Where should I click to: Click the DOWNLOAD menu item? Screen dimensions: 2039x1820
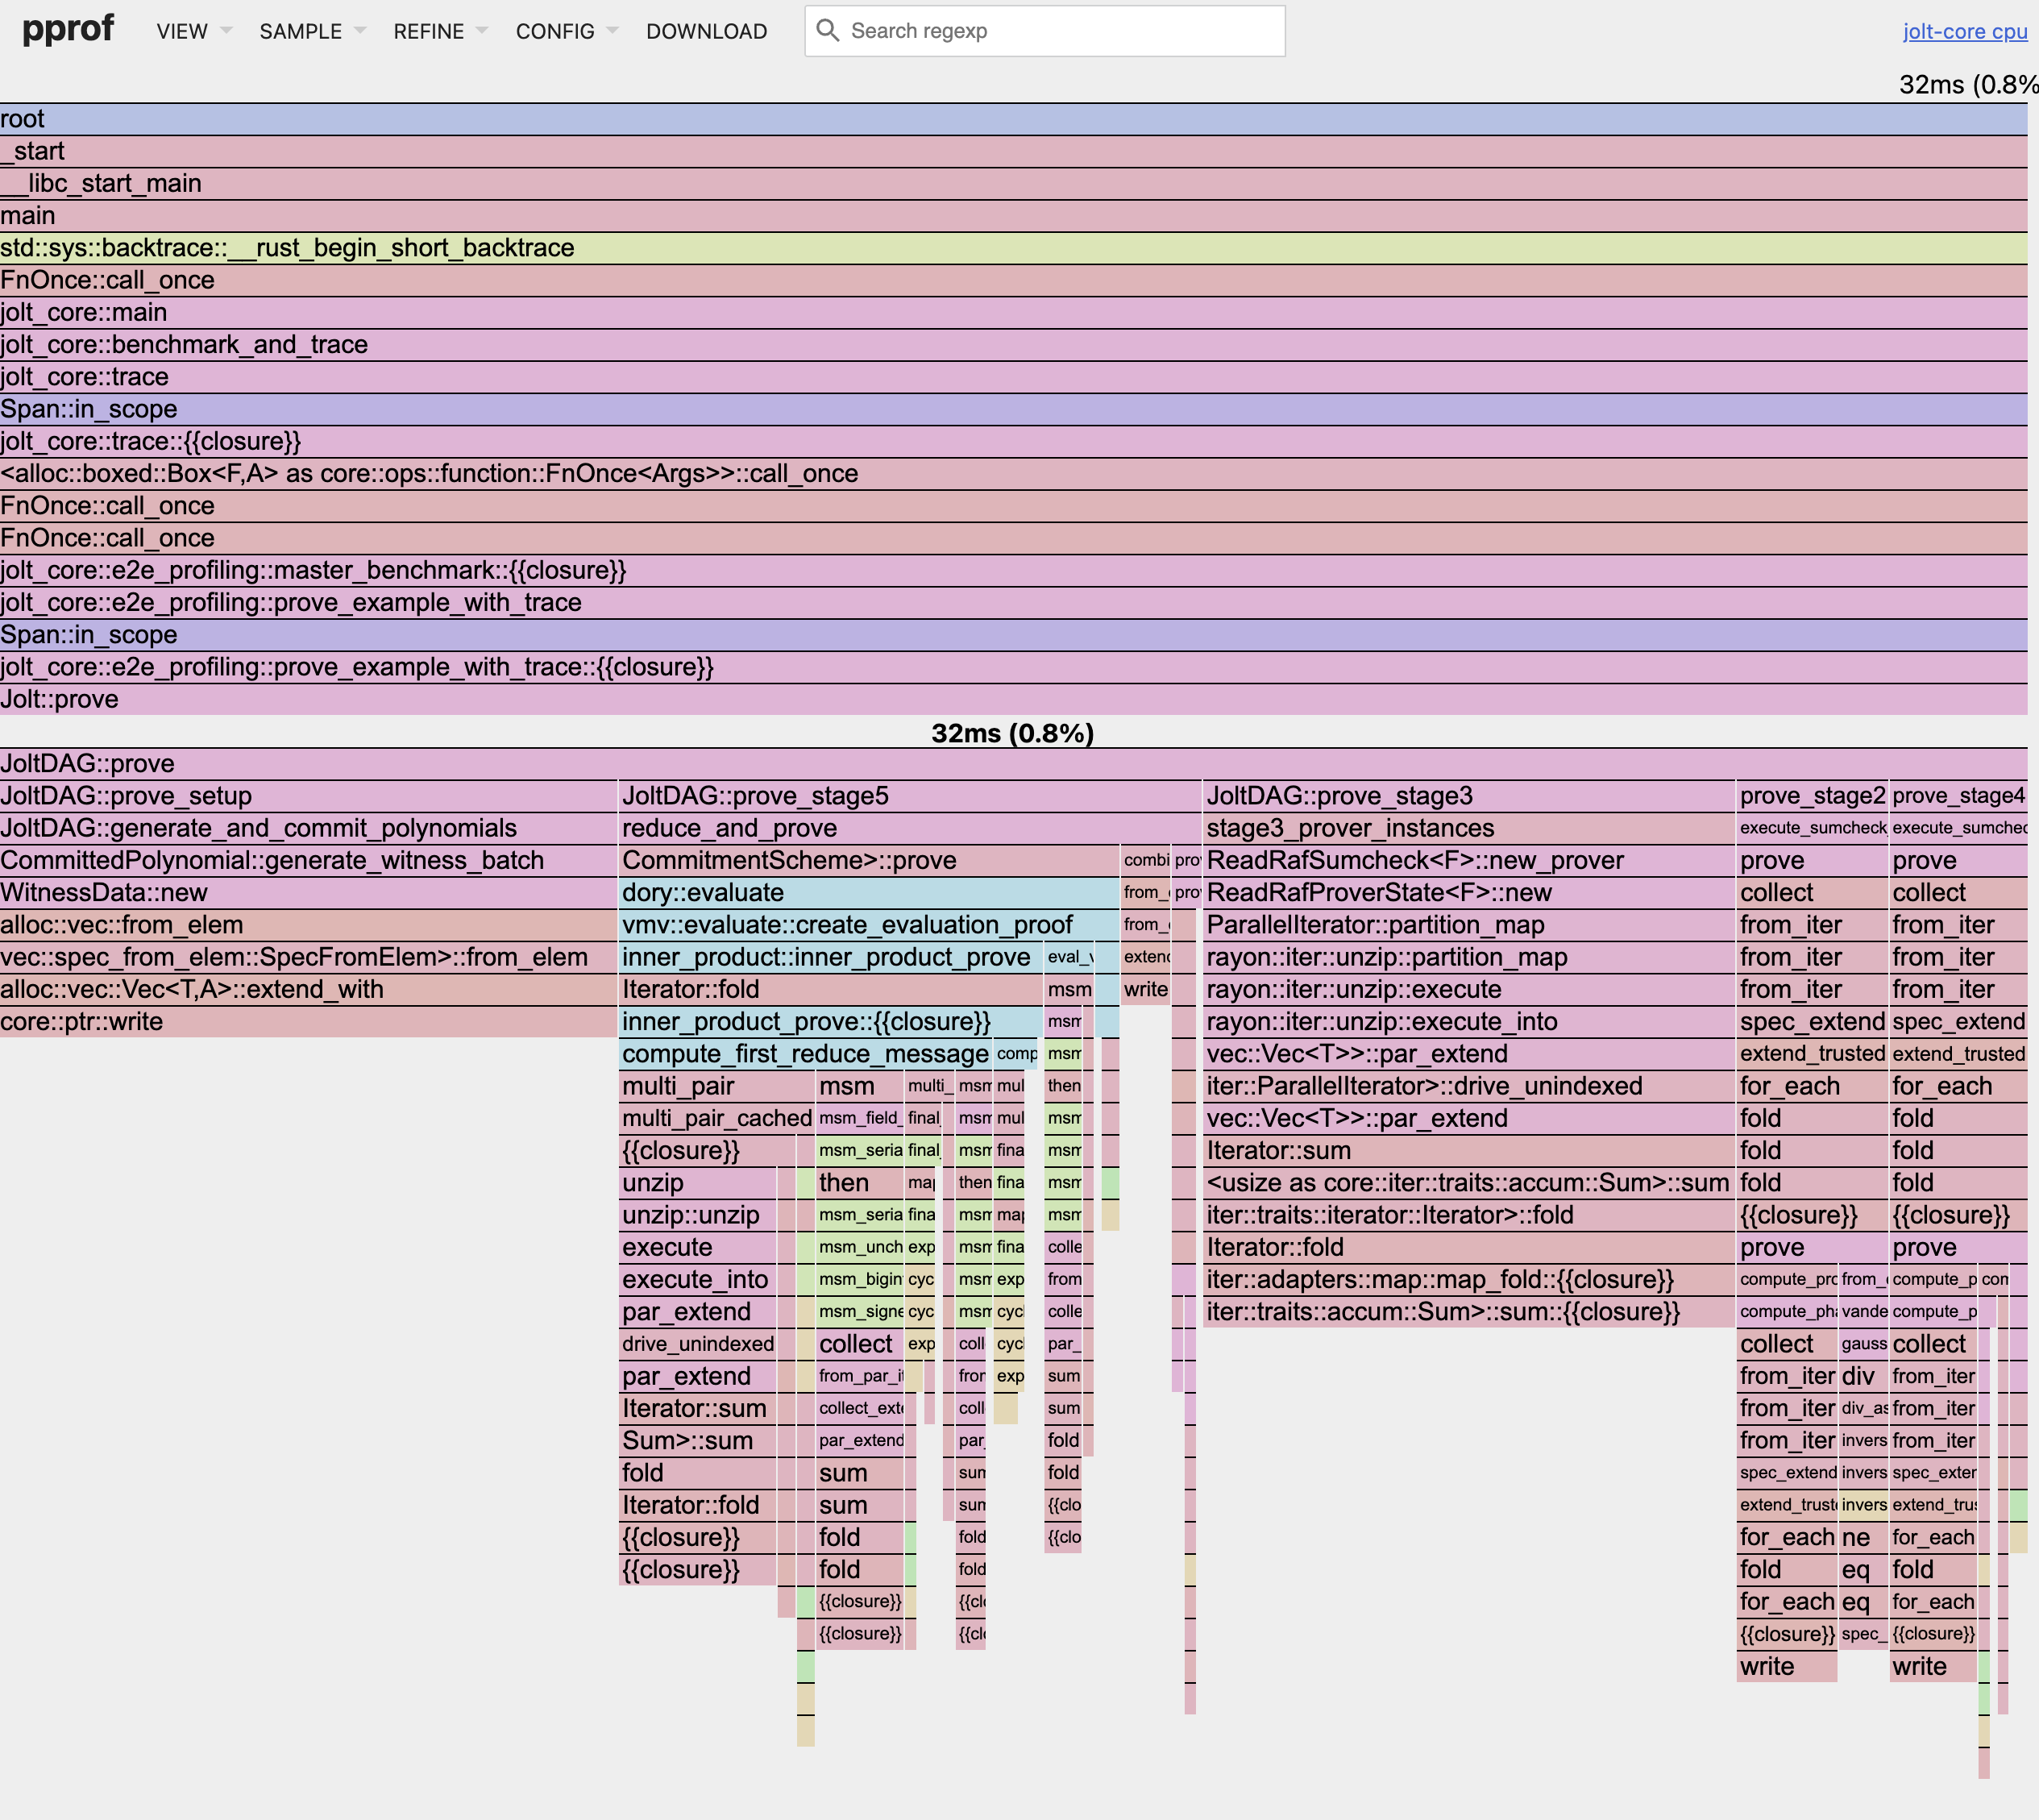(707, 31)
